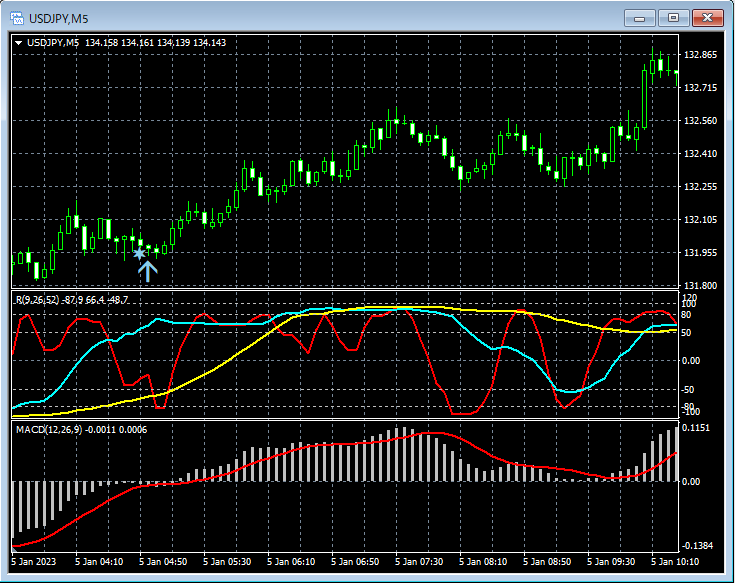
Task: Click the 0.1151 MACD scale value
Action: tap(697, 428)
